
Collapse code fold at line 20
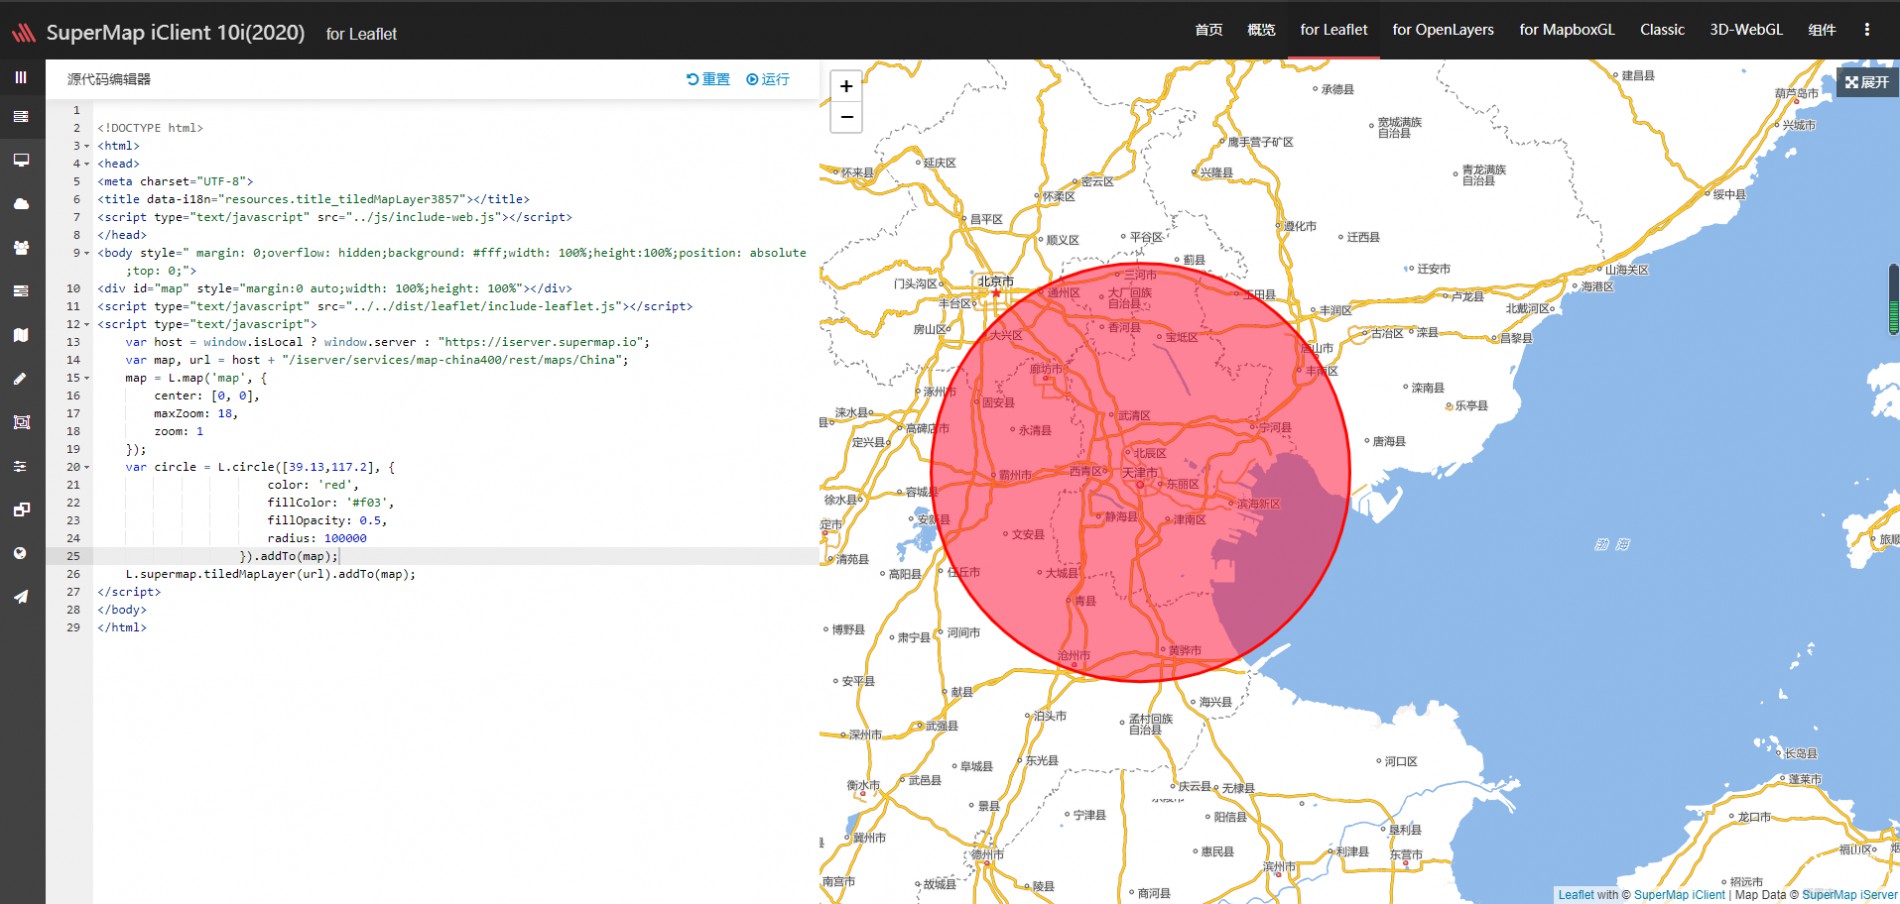coord(87,467)
